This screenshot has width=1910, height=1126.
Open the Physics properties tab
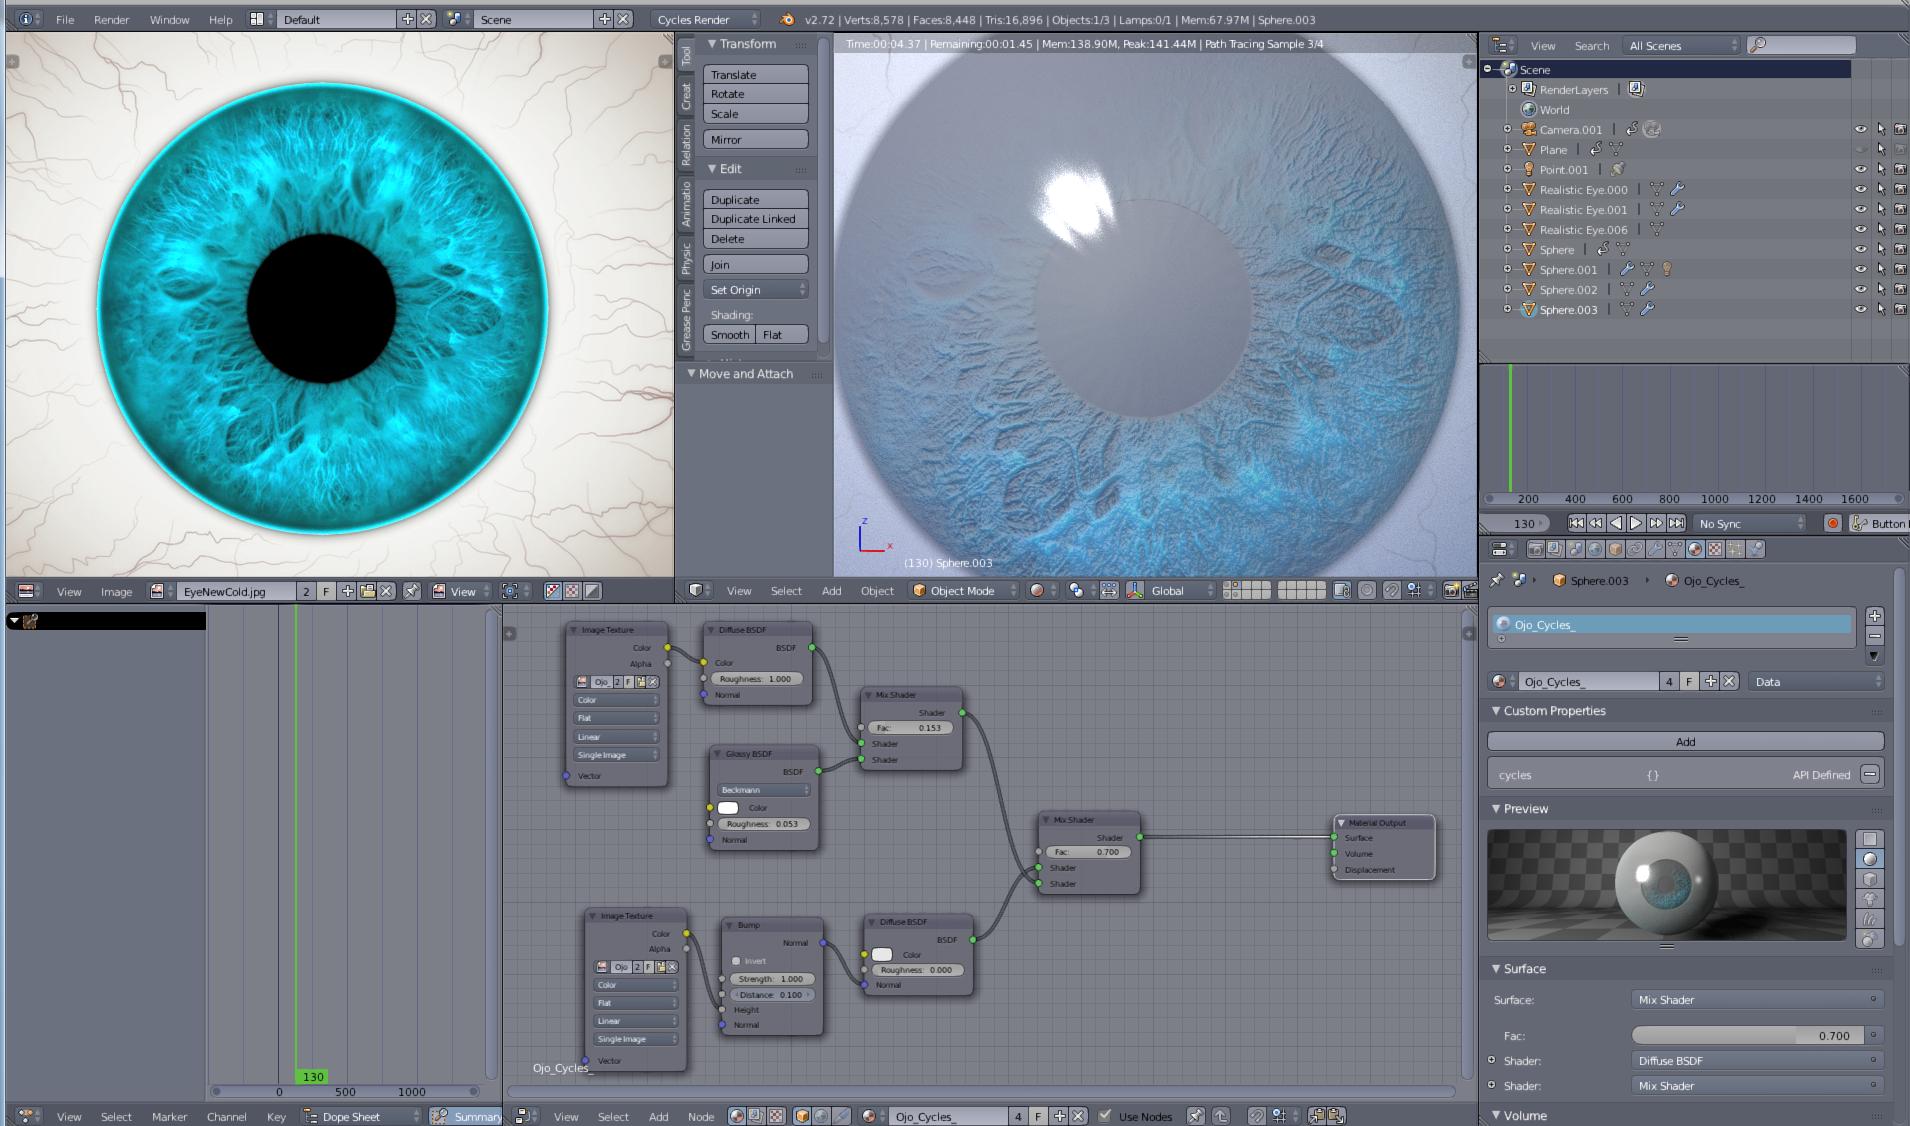[1756, 549]
